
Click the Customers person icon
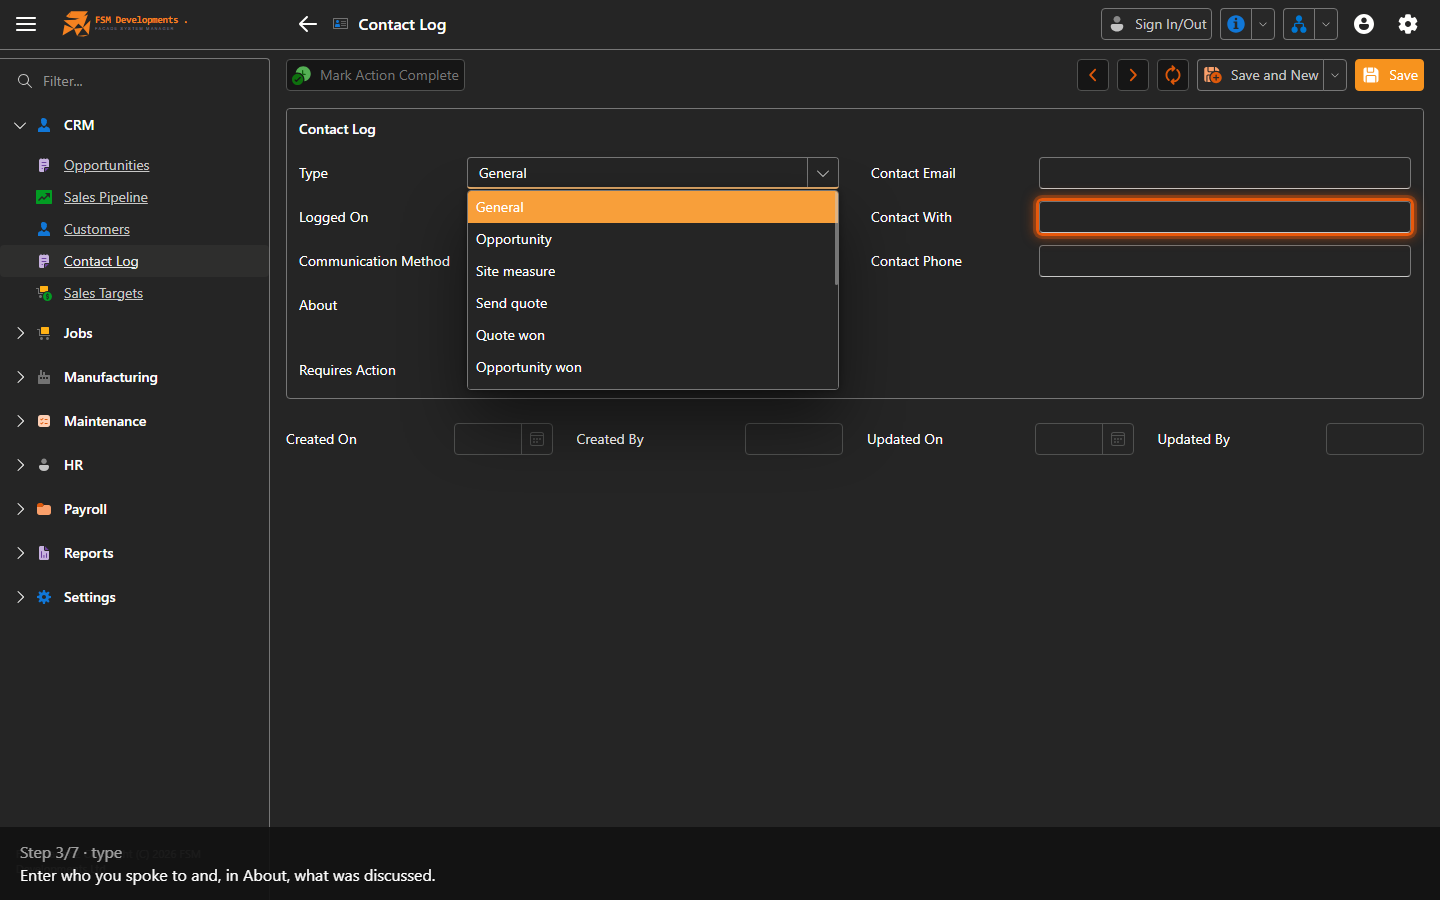[44, 229]
